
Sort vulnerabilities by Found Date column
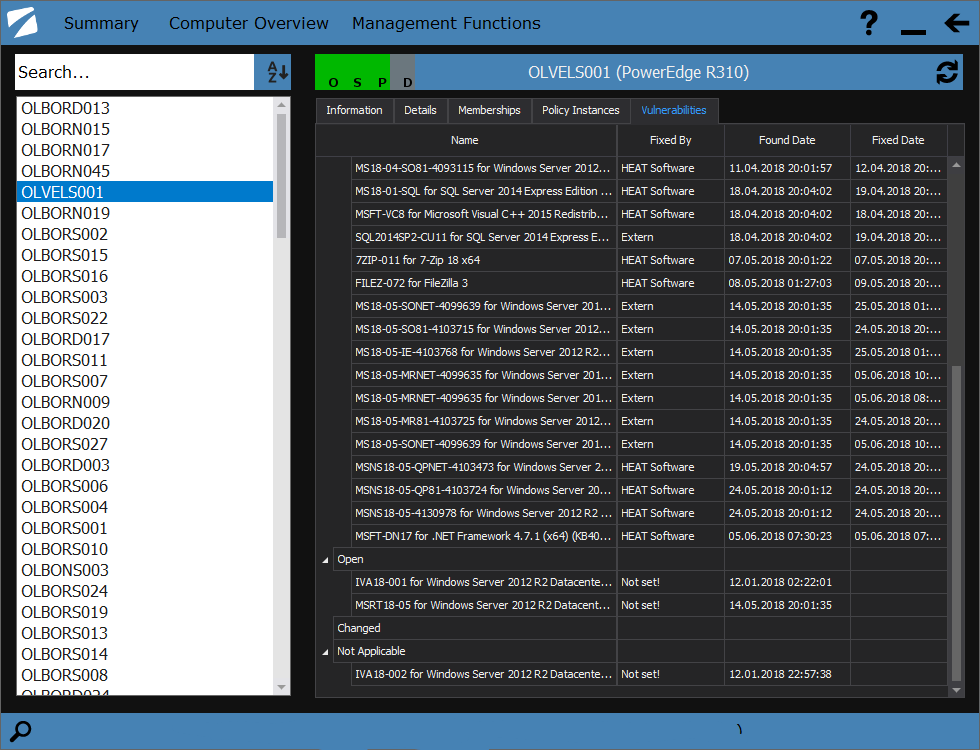(786, 141)
